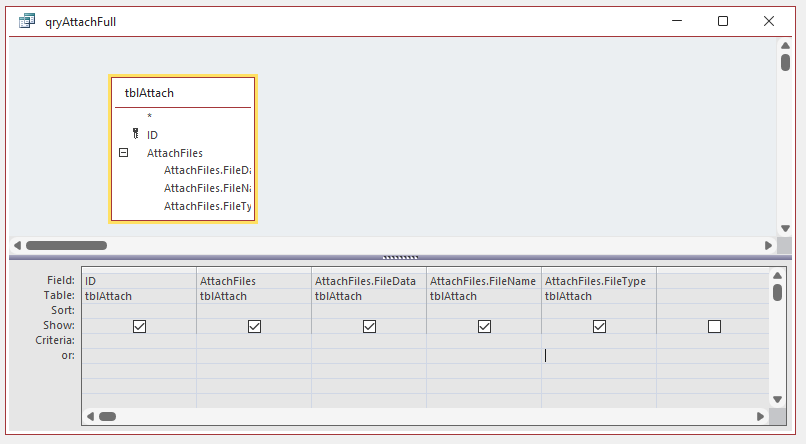Click the AttachFiles.FileType Field cell
Screen dimensions: 806x444
tap(599, 281)
